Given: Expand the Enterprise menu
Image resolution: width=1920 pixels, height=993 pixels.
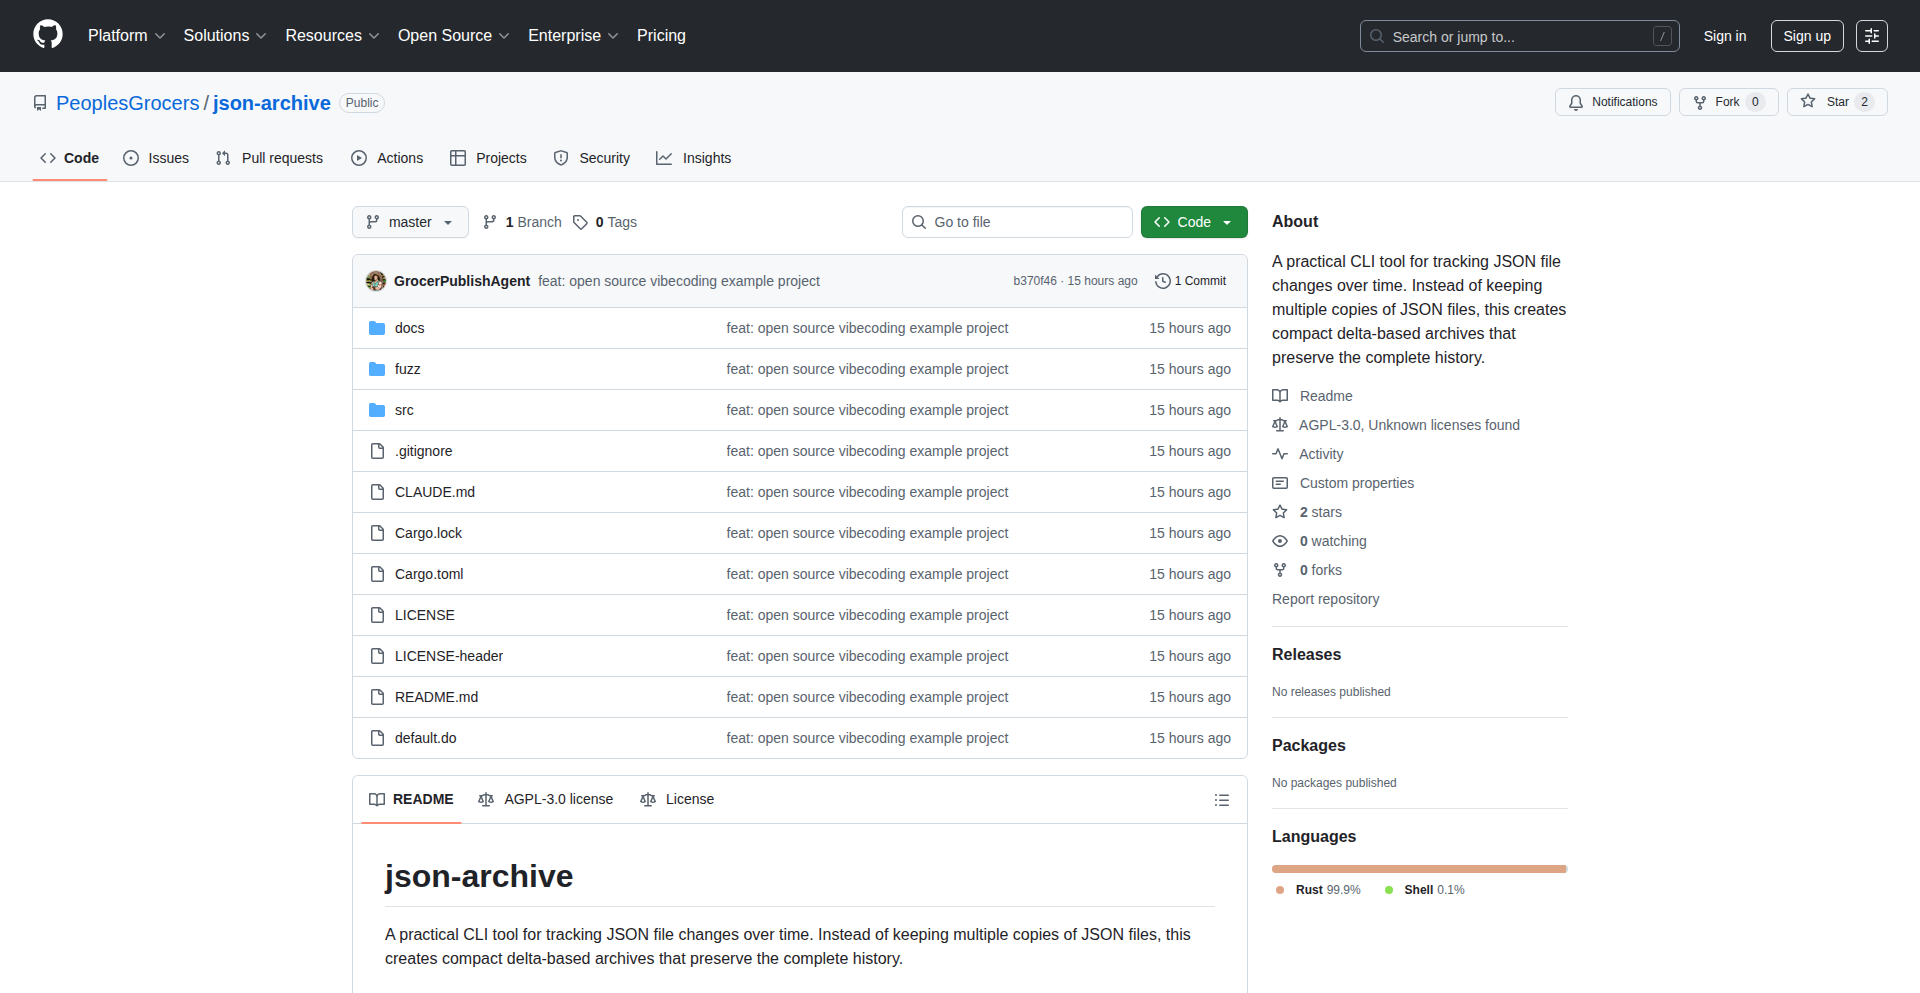Looking at the screenshot, I should 573,35.
